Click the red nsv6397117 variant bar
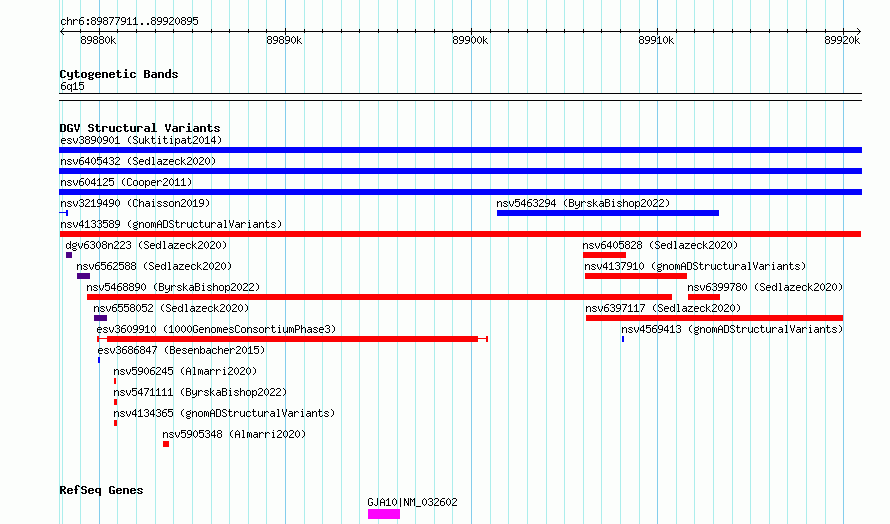 714,318
